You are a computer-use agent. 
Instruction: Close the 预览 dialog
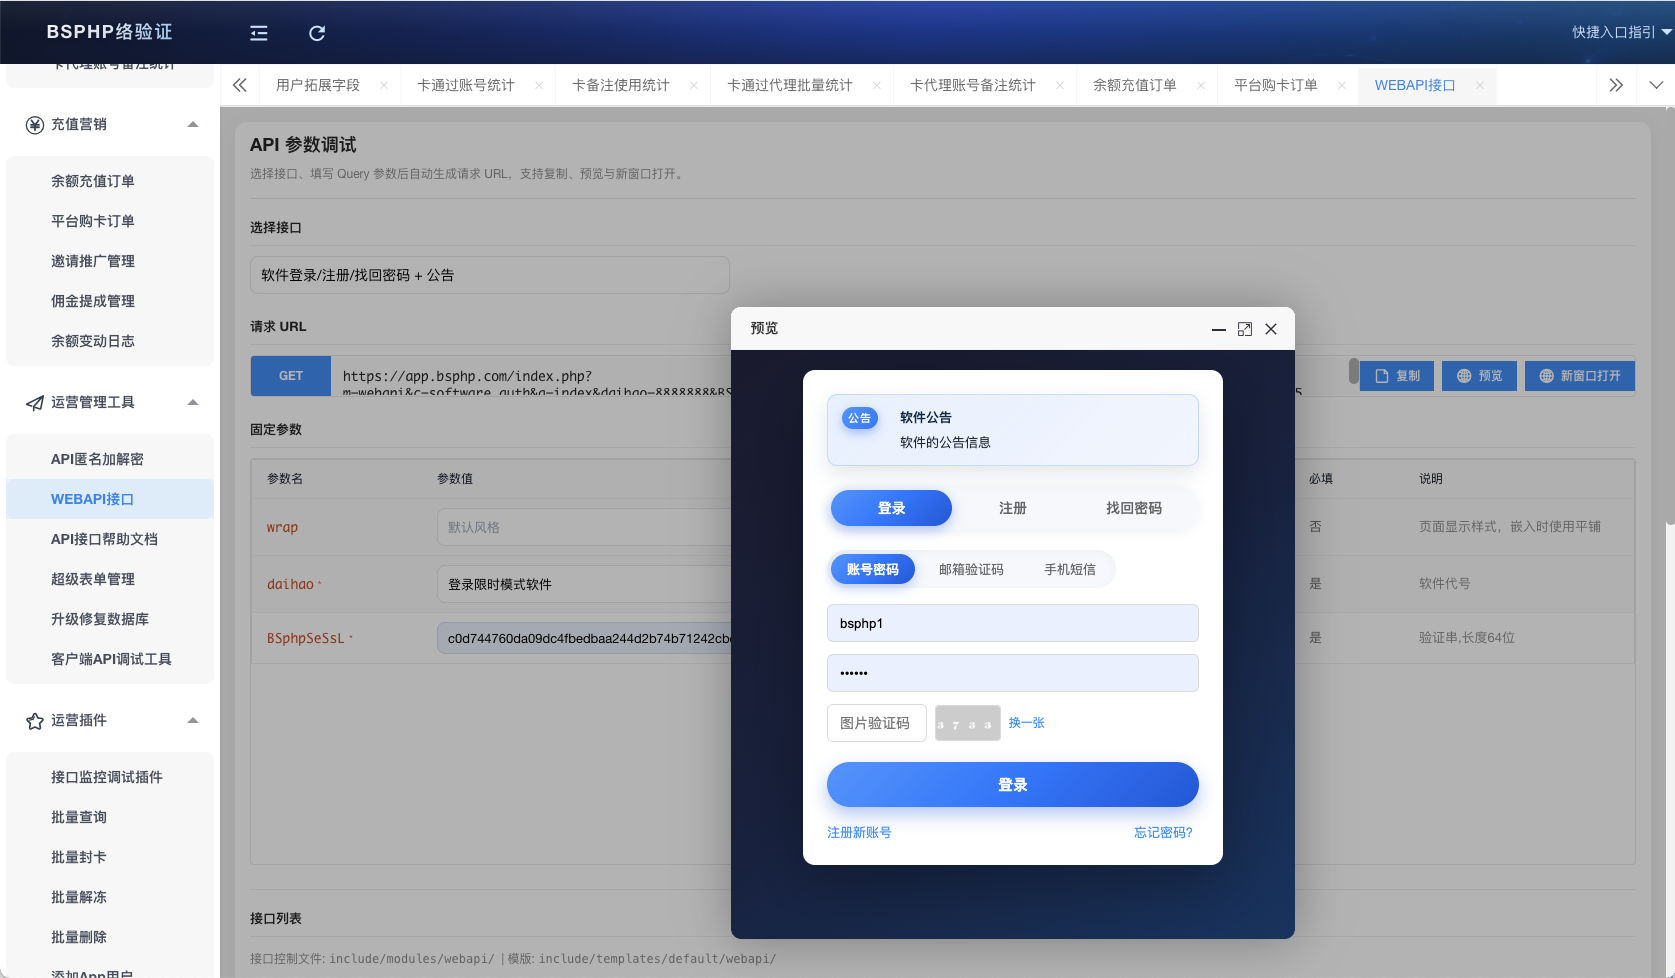1271,329
